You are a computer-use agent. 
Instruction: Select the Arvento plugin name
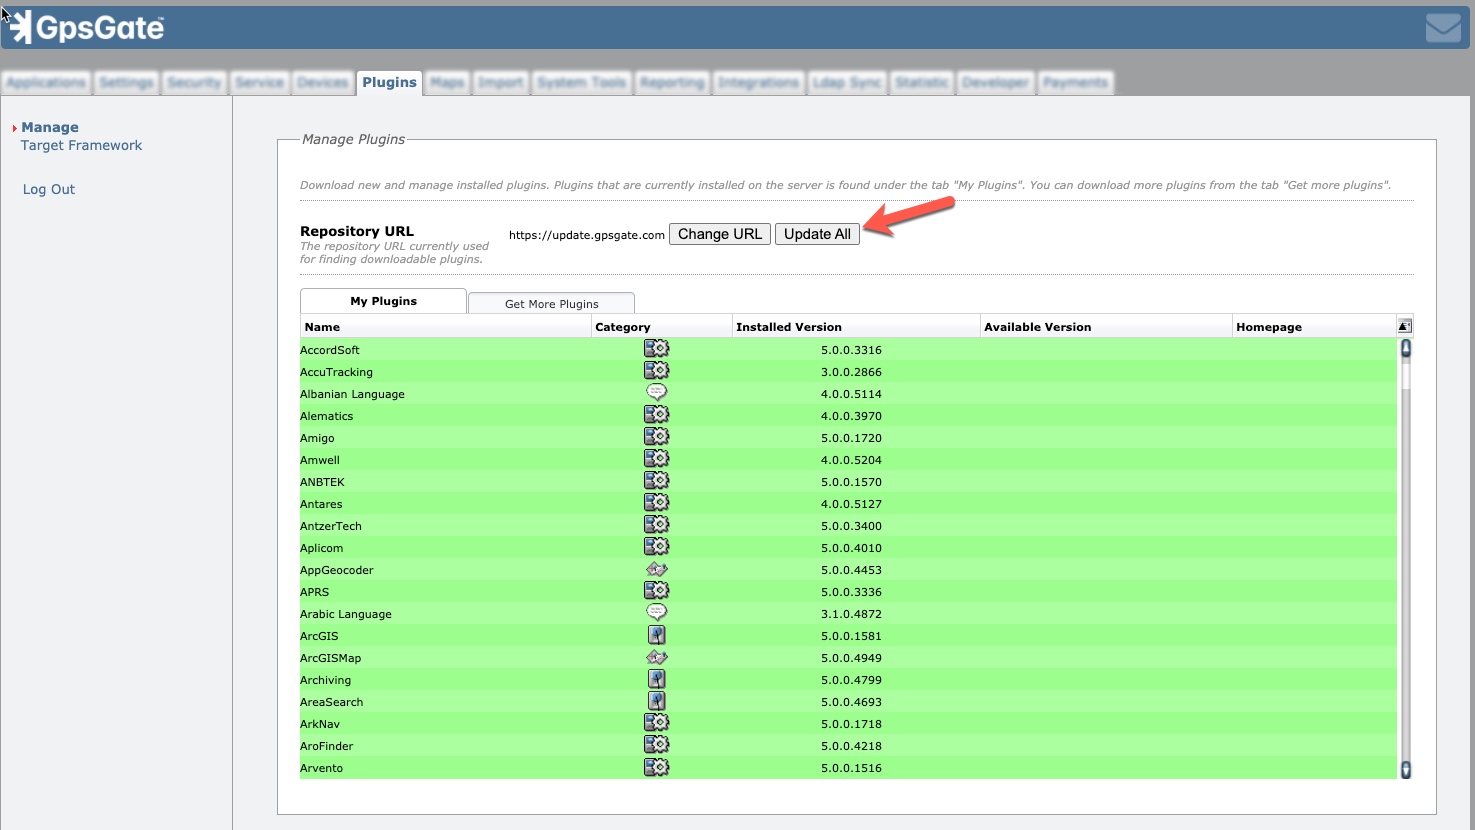(x=321, y=768)
